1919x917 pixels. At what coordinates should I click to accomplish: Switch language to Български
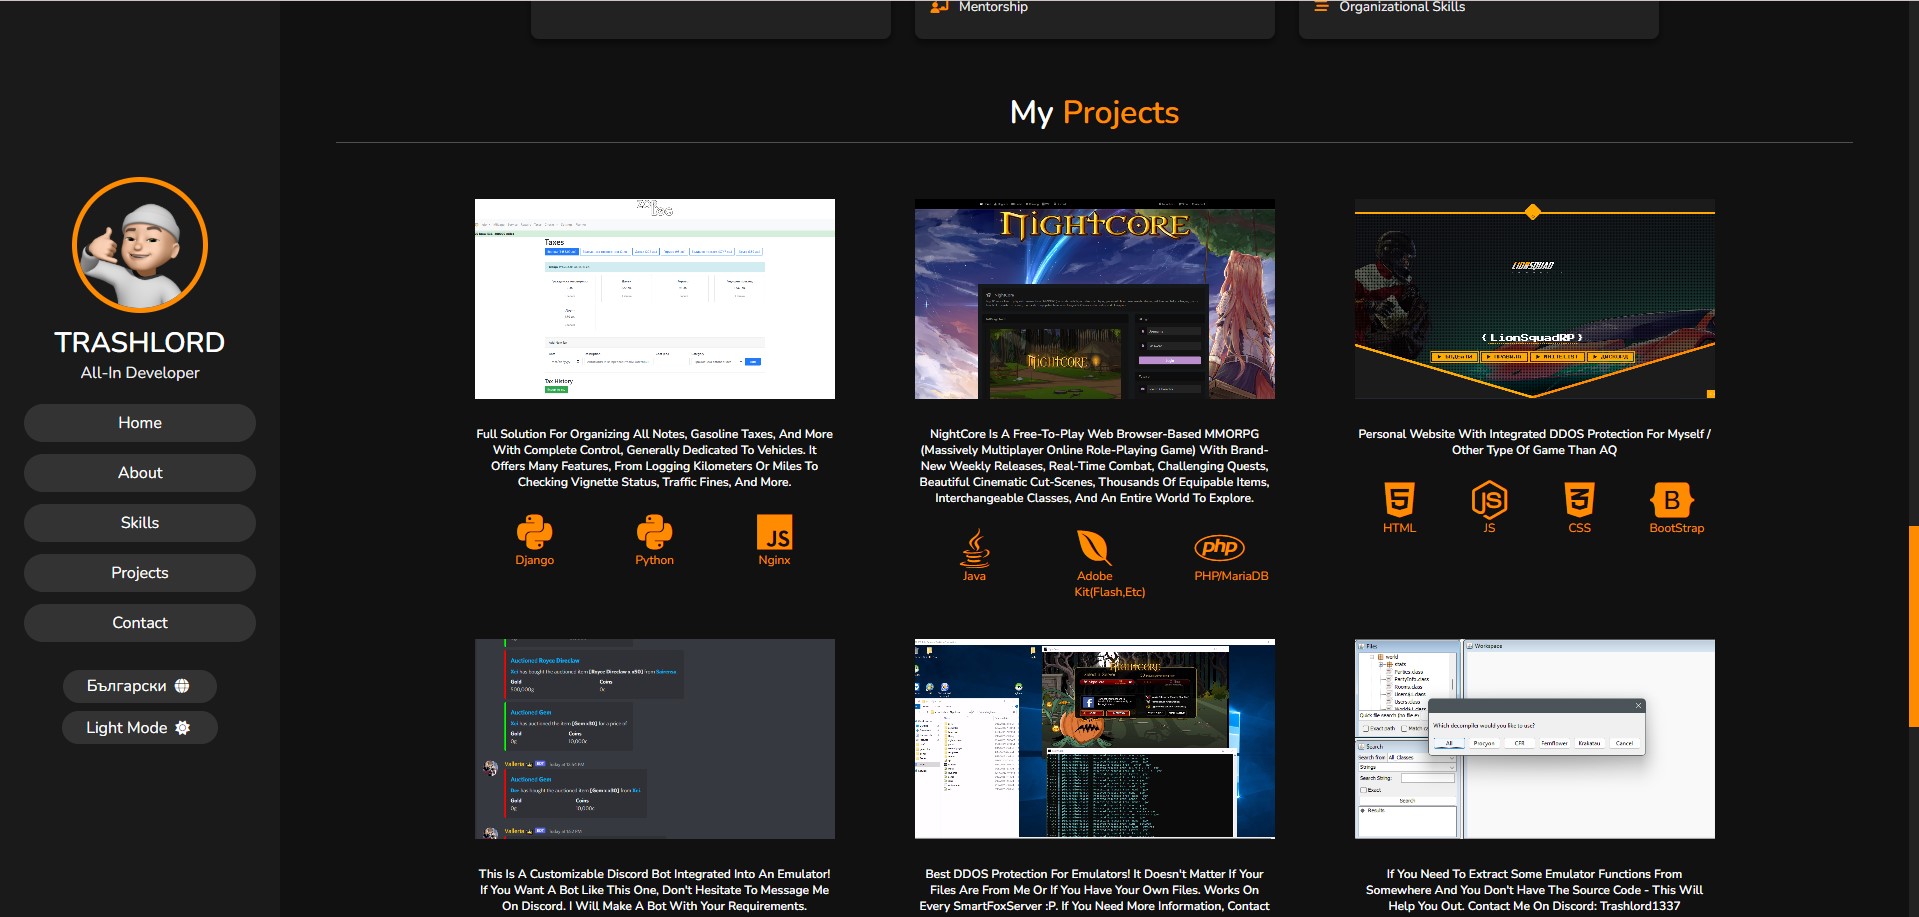139,686
